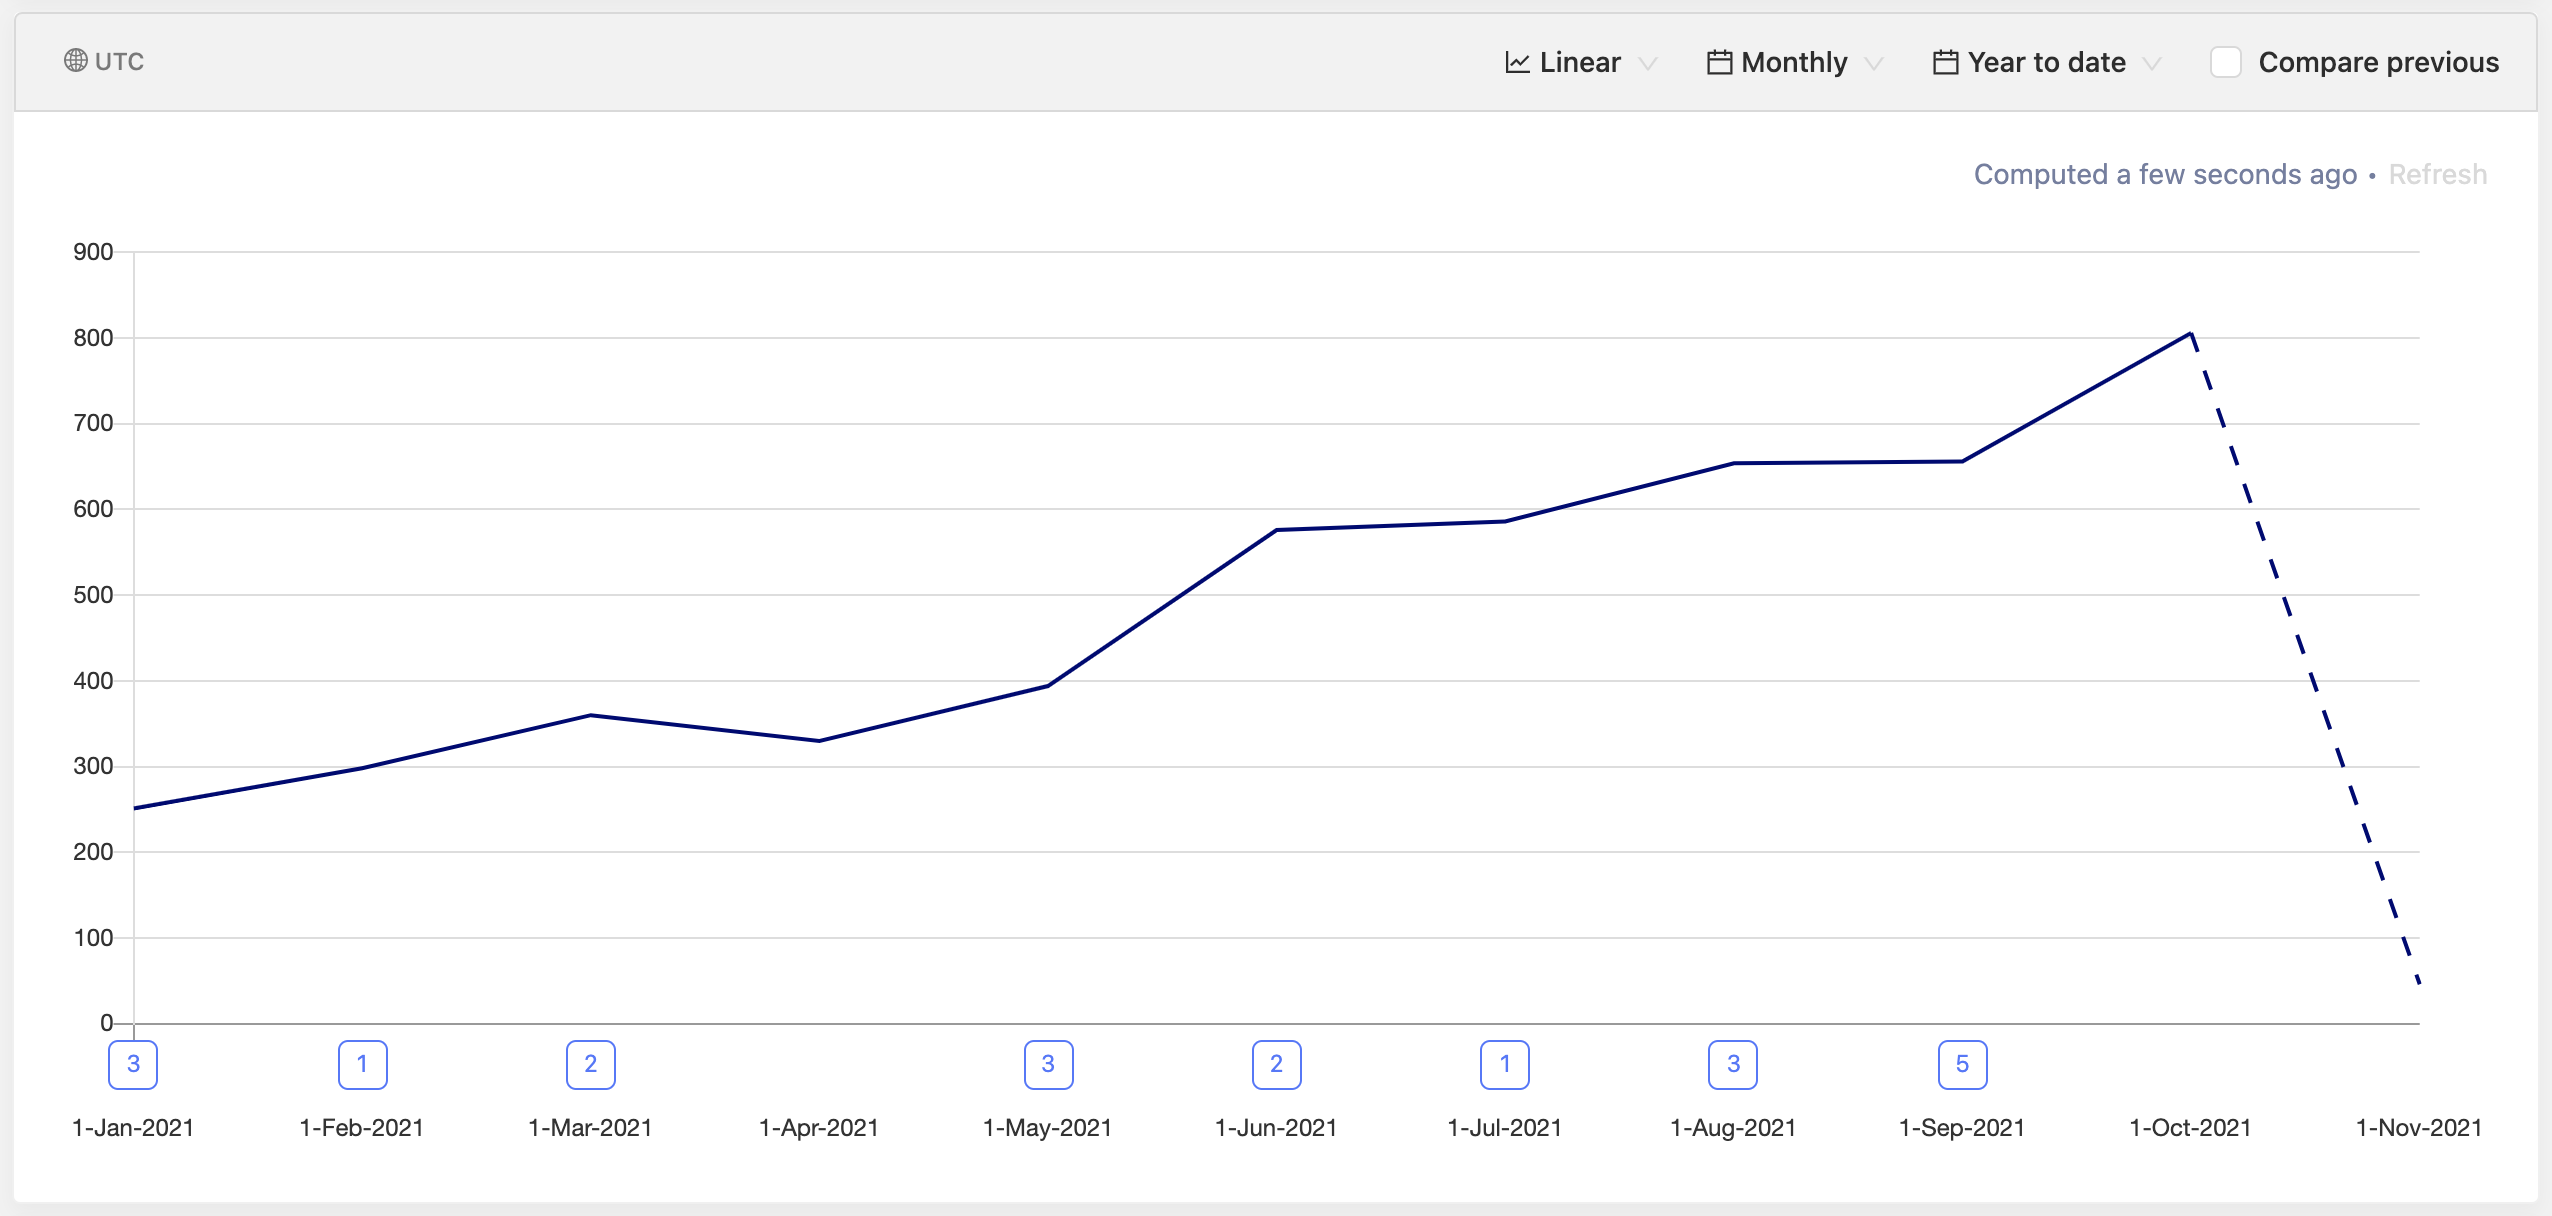Open annotation badge 3 under 1-Aug-2021

click(1733, 1065)
